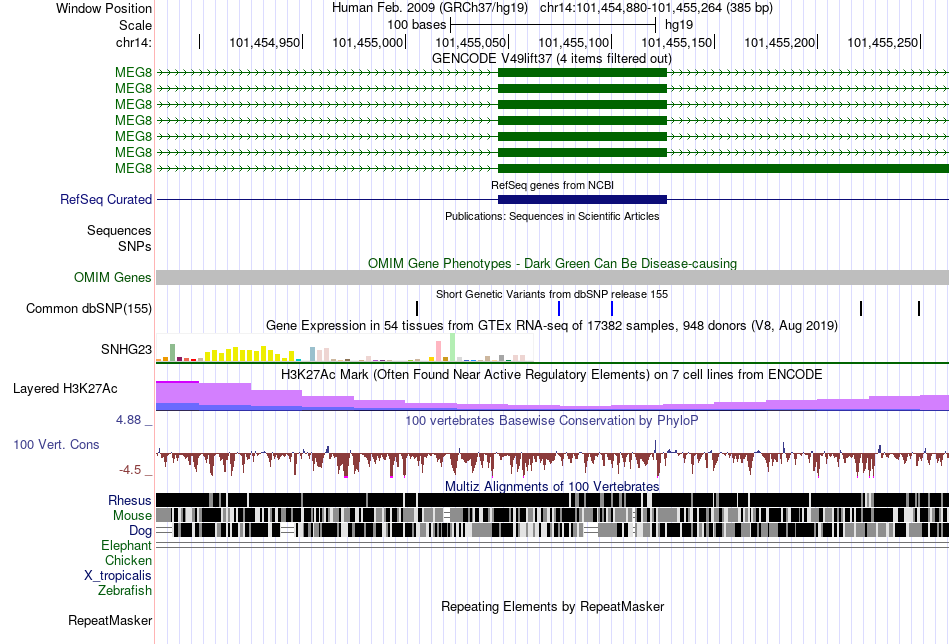This screenshot has height=644, width=950.
Task: Click the Chicken species label
Action: point(128,560)
